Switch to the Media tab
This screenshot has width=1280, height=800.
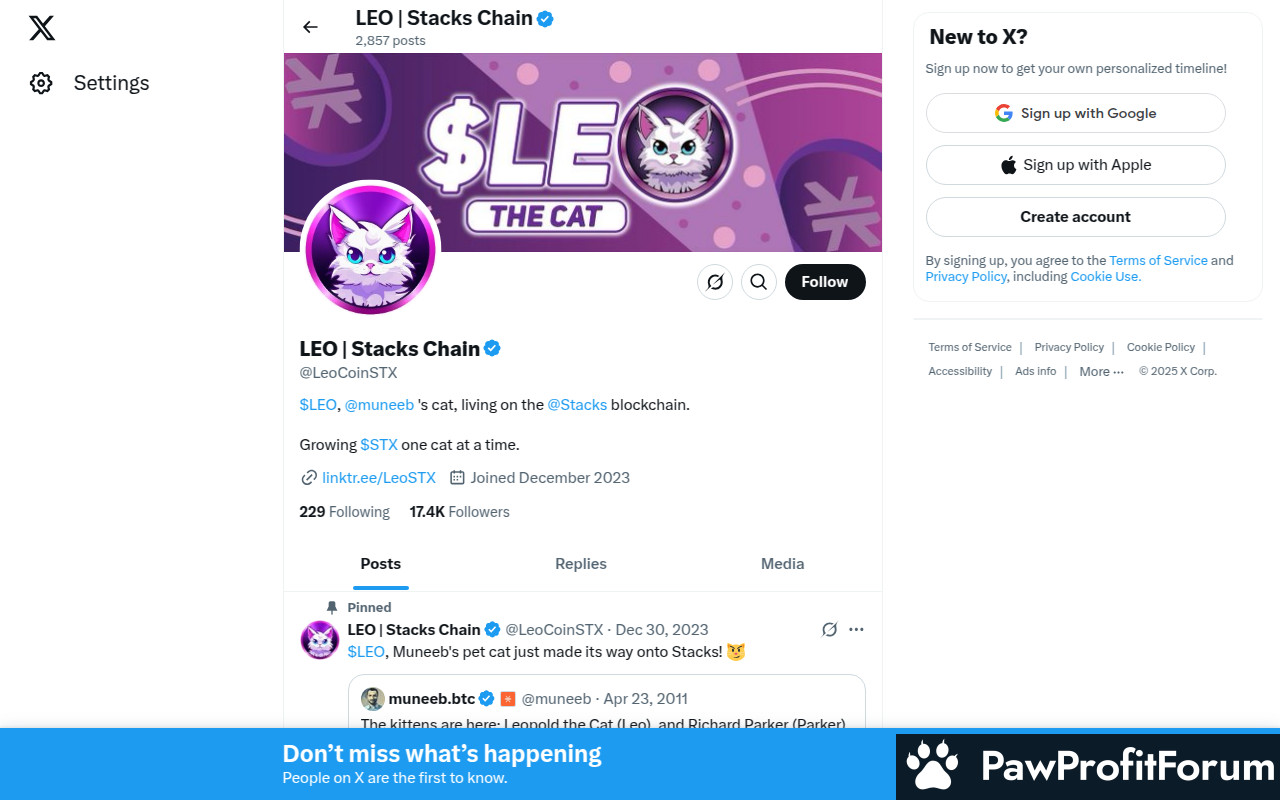point(782,564)
